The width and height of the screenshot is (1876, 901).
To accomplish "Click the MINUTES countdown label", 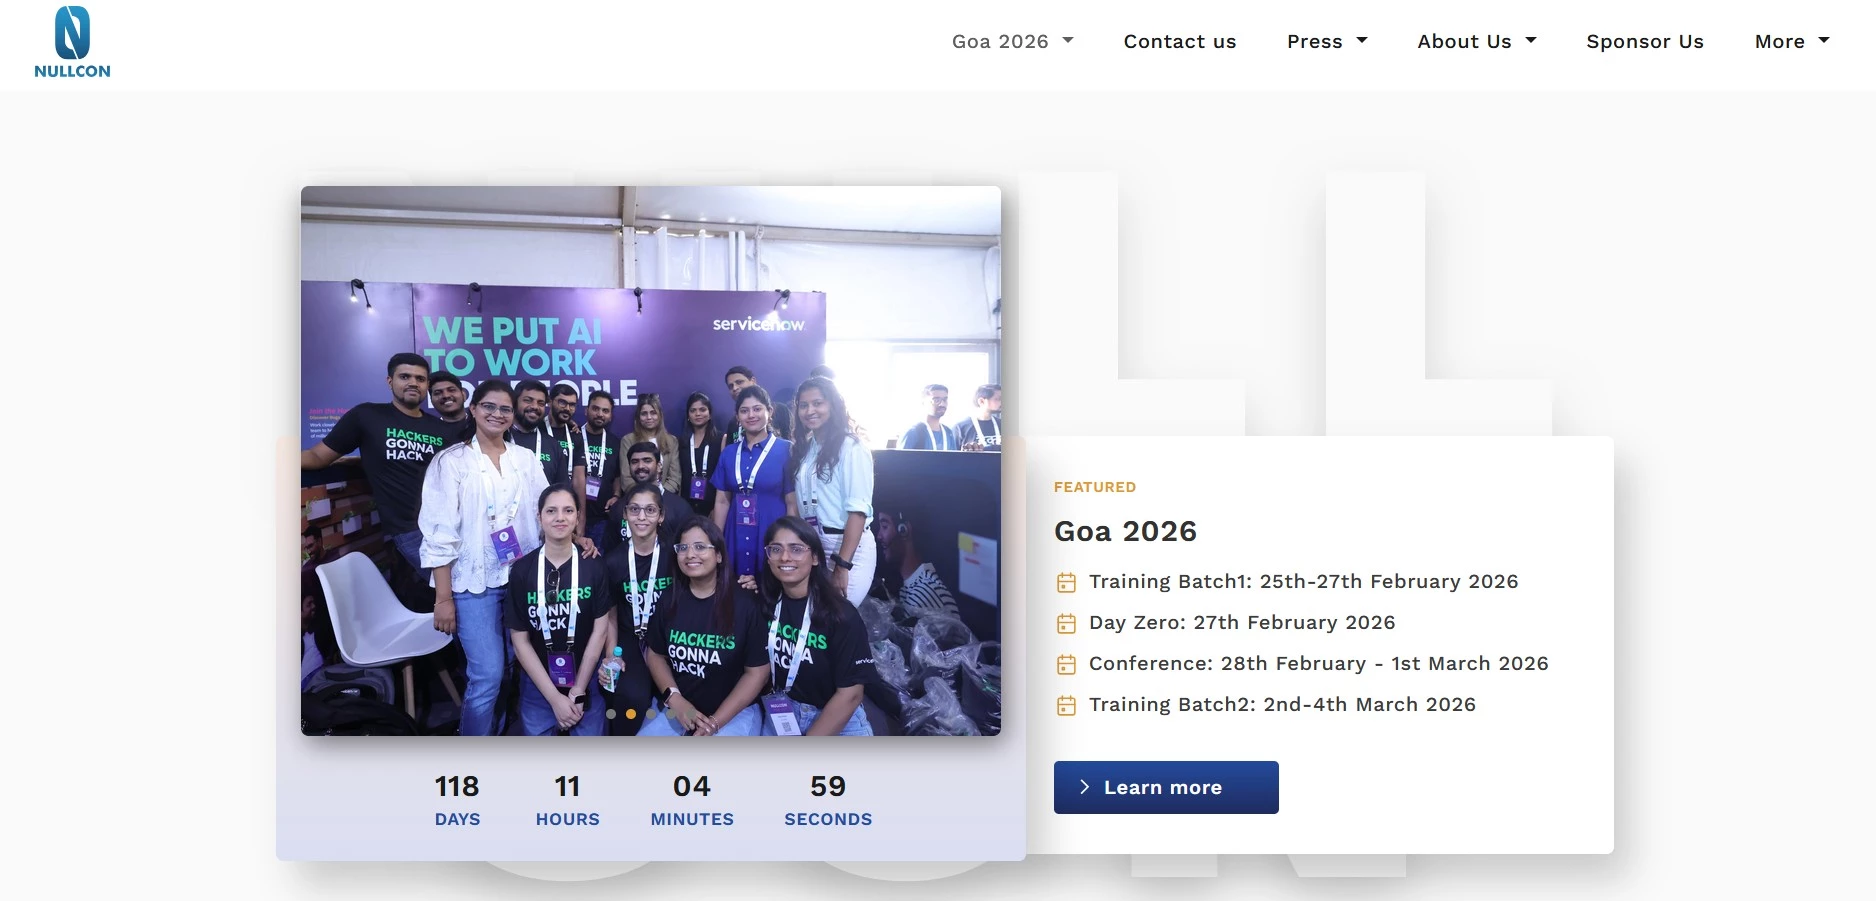I will [692, 819].
